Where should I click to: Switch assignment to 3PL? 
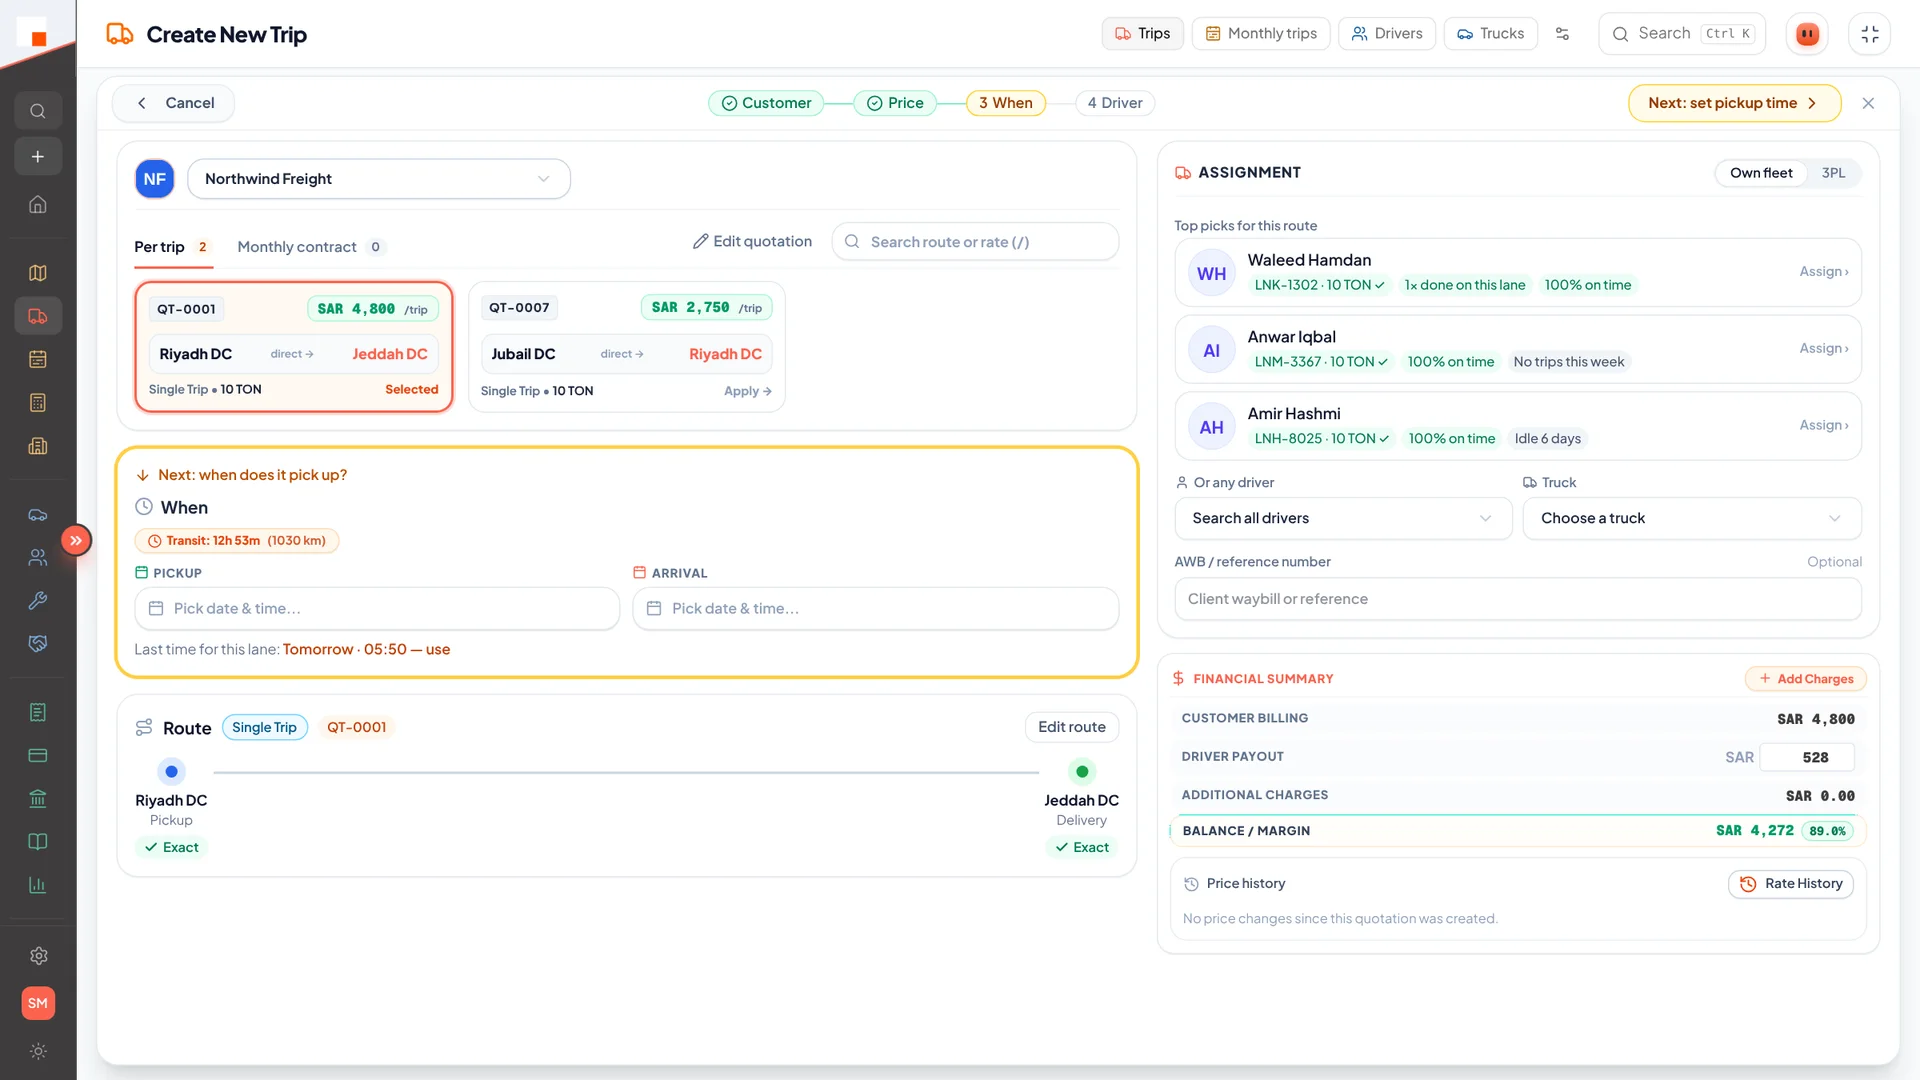pos(1833,173)
